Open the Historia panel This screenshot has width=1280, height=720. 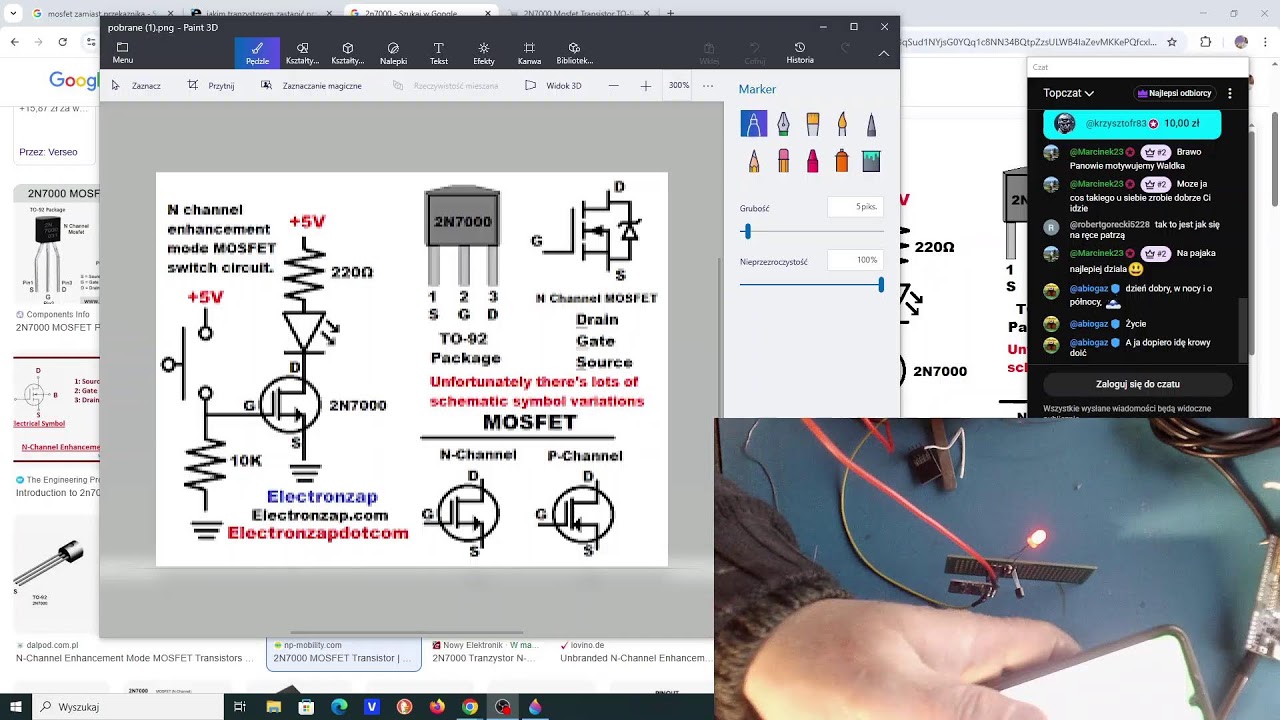pos(800,53)
